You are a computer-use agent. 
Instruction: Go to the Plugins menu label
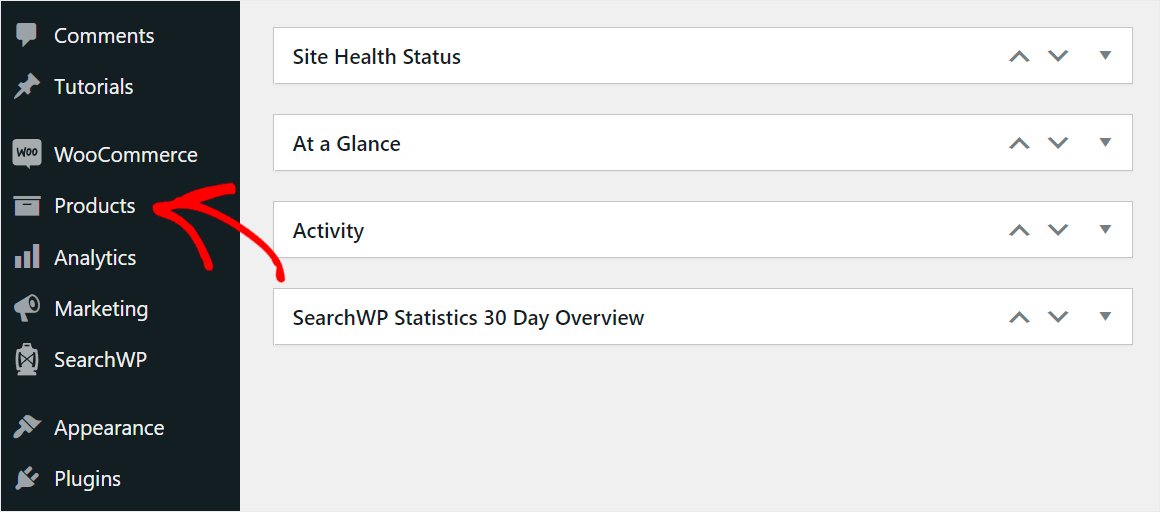coord(87,479)
